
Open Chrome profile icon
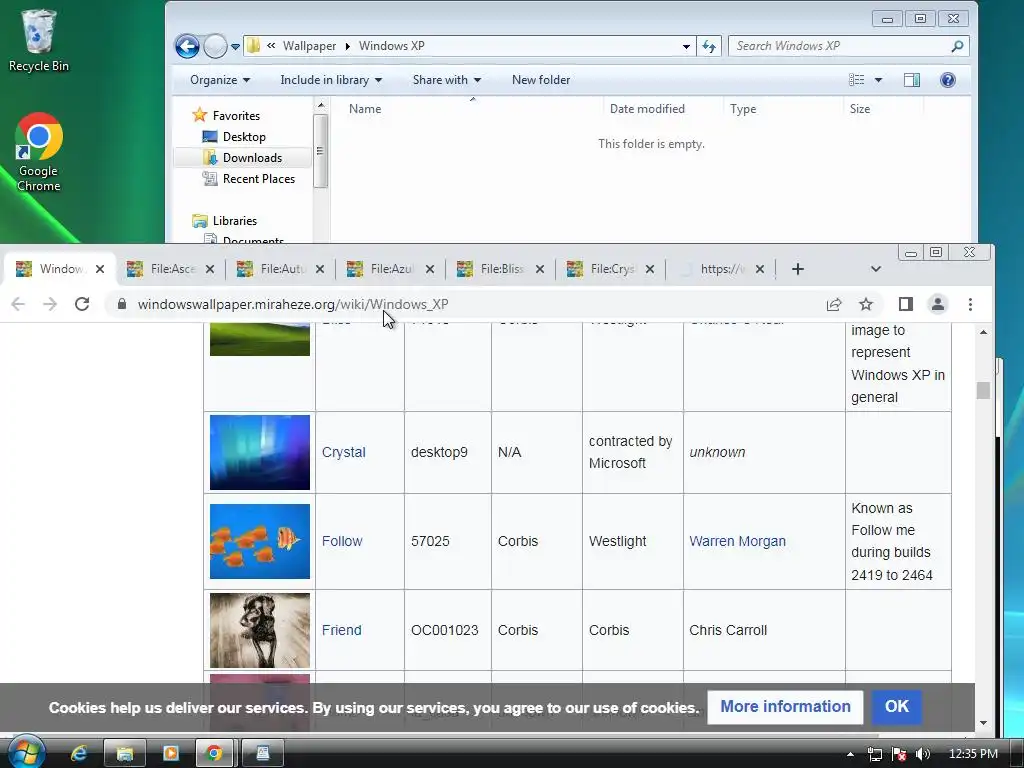pyautogui.click(x=938, y=304)
